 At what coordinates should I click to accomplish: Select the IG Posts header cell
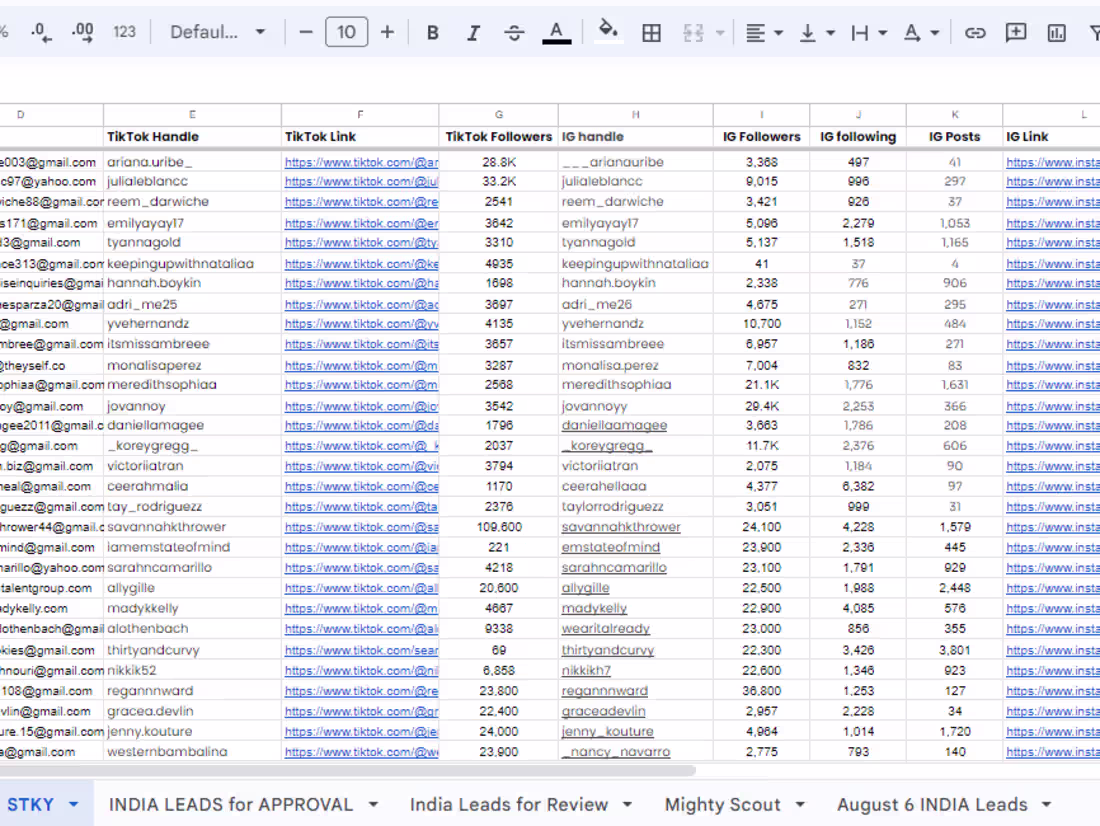click(x=954, y=137)
